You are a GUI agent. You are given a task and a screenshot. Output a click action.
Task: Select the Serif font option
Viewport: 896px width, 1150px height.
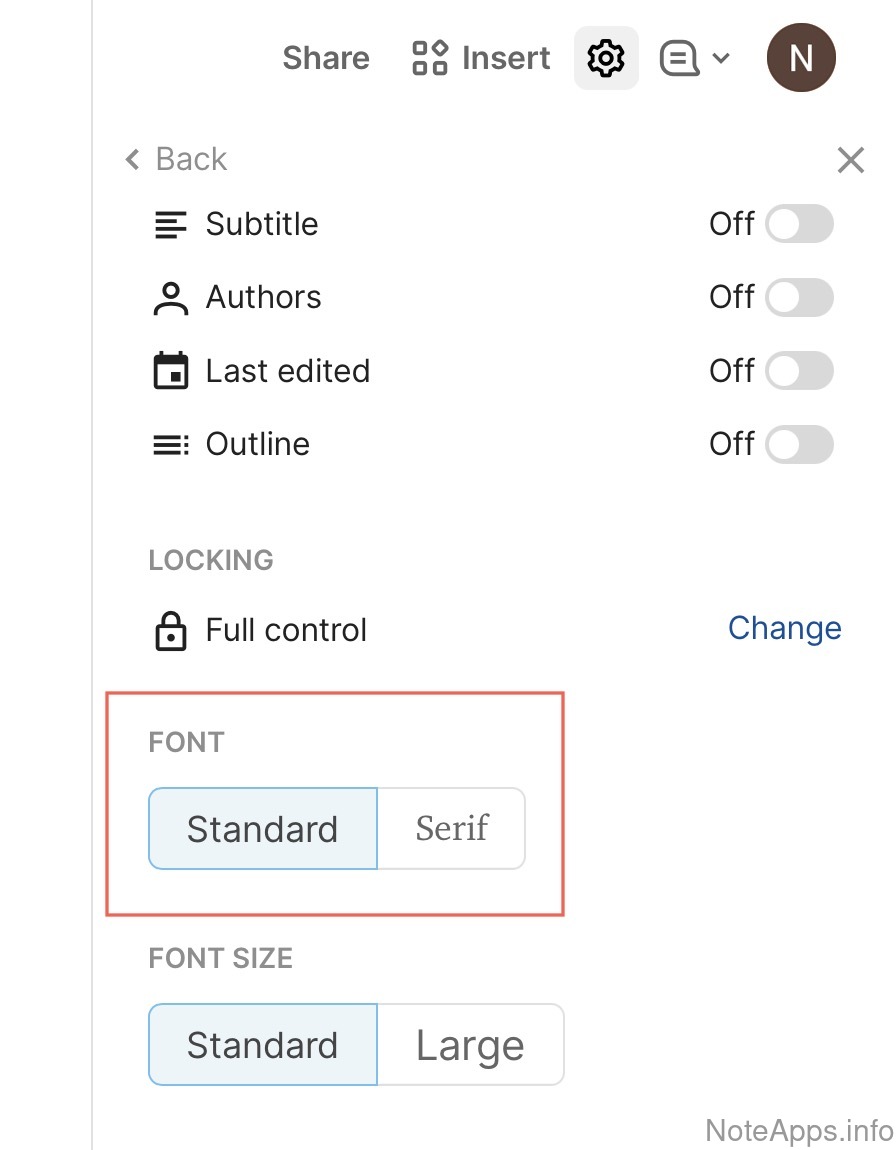(452, 828)
